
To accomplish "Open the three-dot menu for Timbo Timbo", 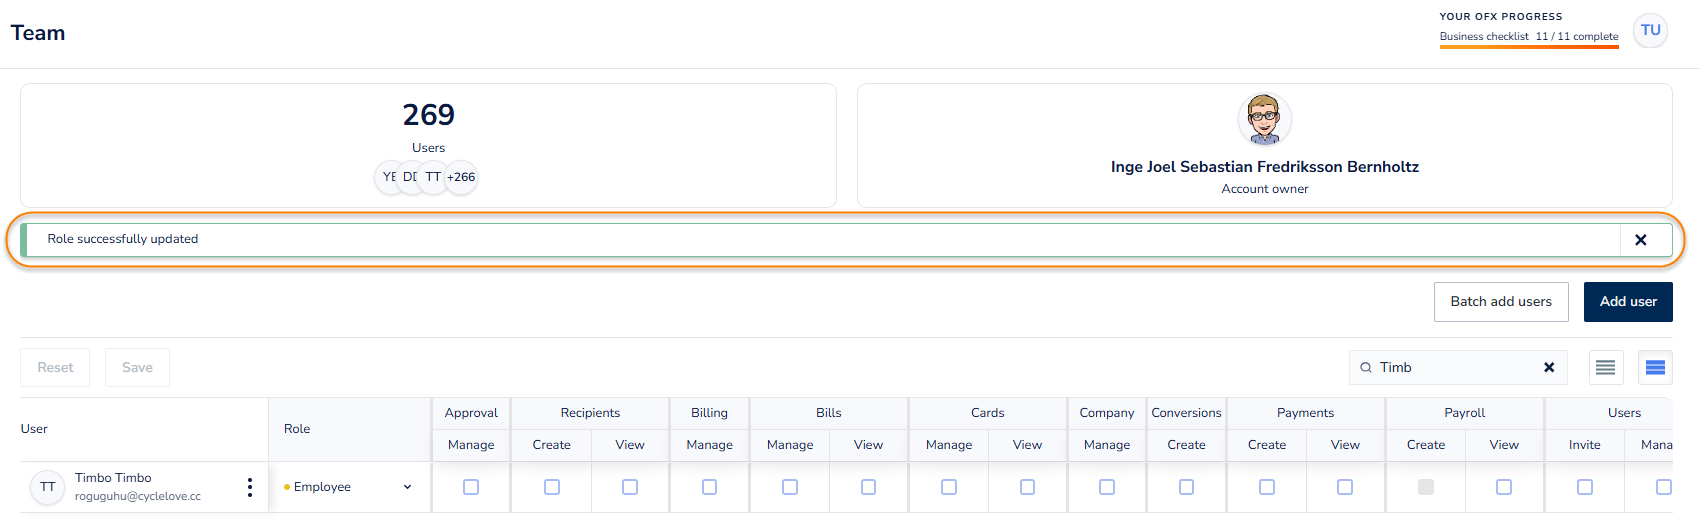I will coord(249,487).
